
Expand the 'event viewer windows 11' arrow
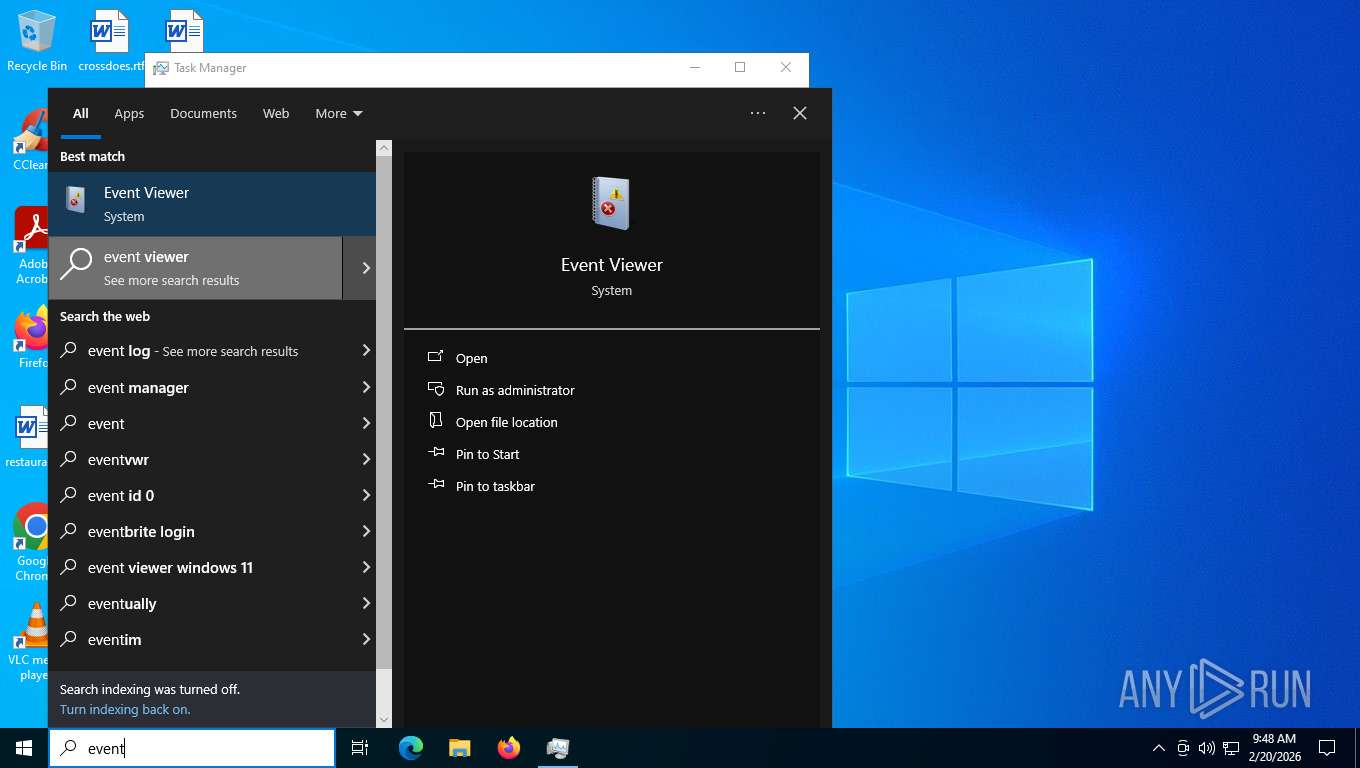tap(366, 567)
